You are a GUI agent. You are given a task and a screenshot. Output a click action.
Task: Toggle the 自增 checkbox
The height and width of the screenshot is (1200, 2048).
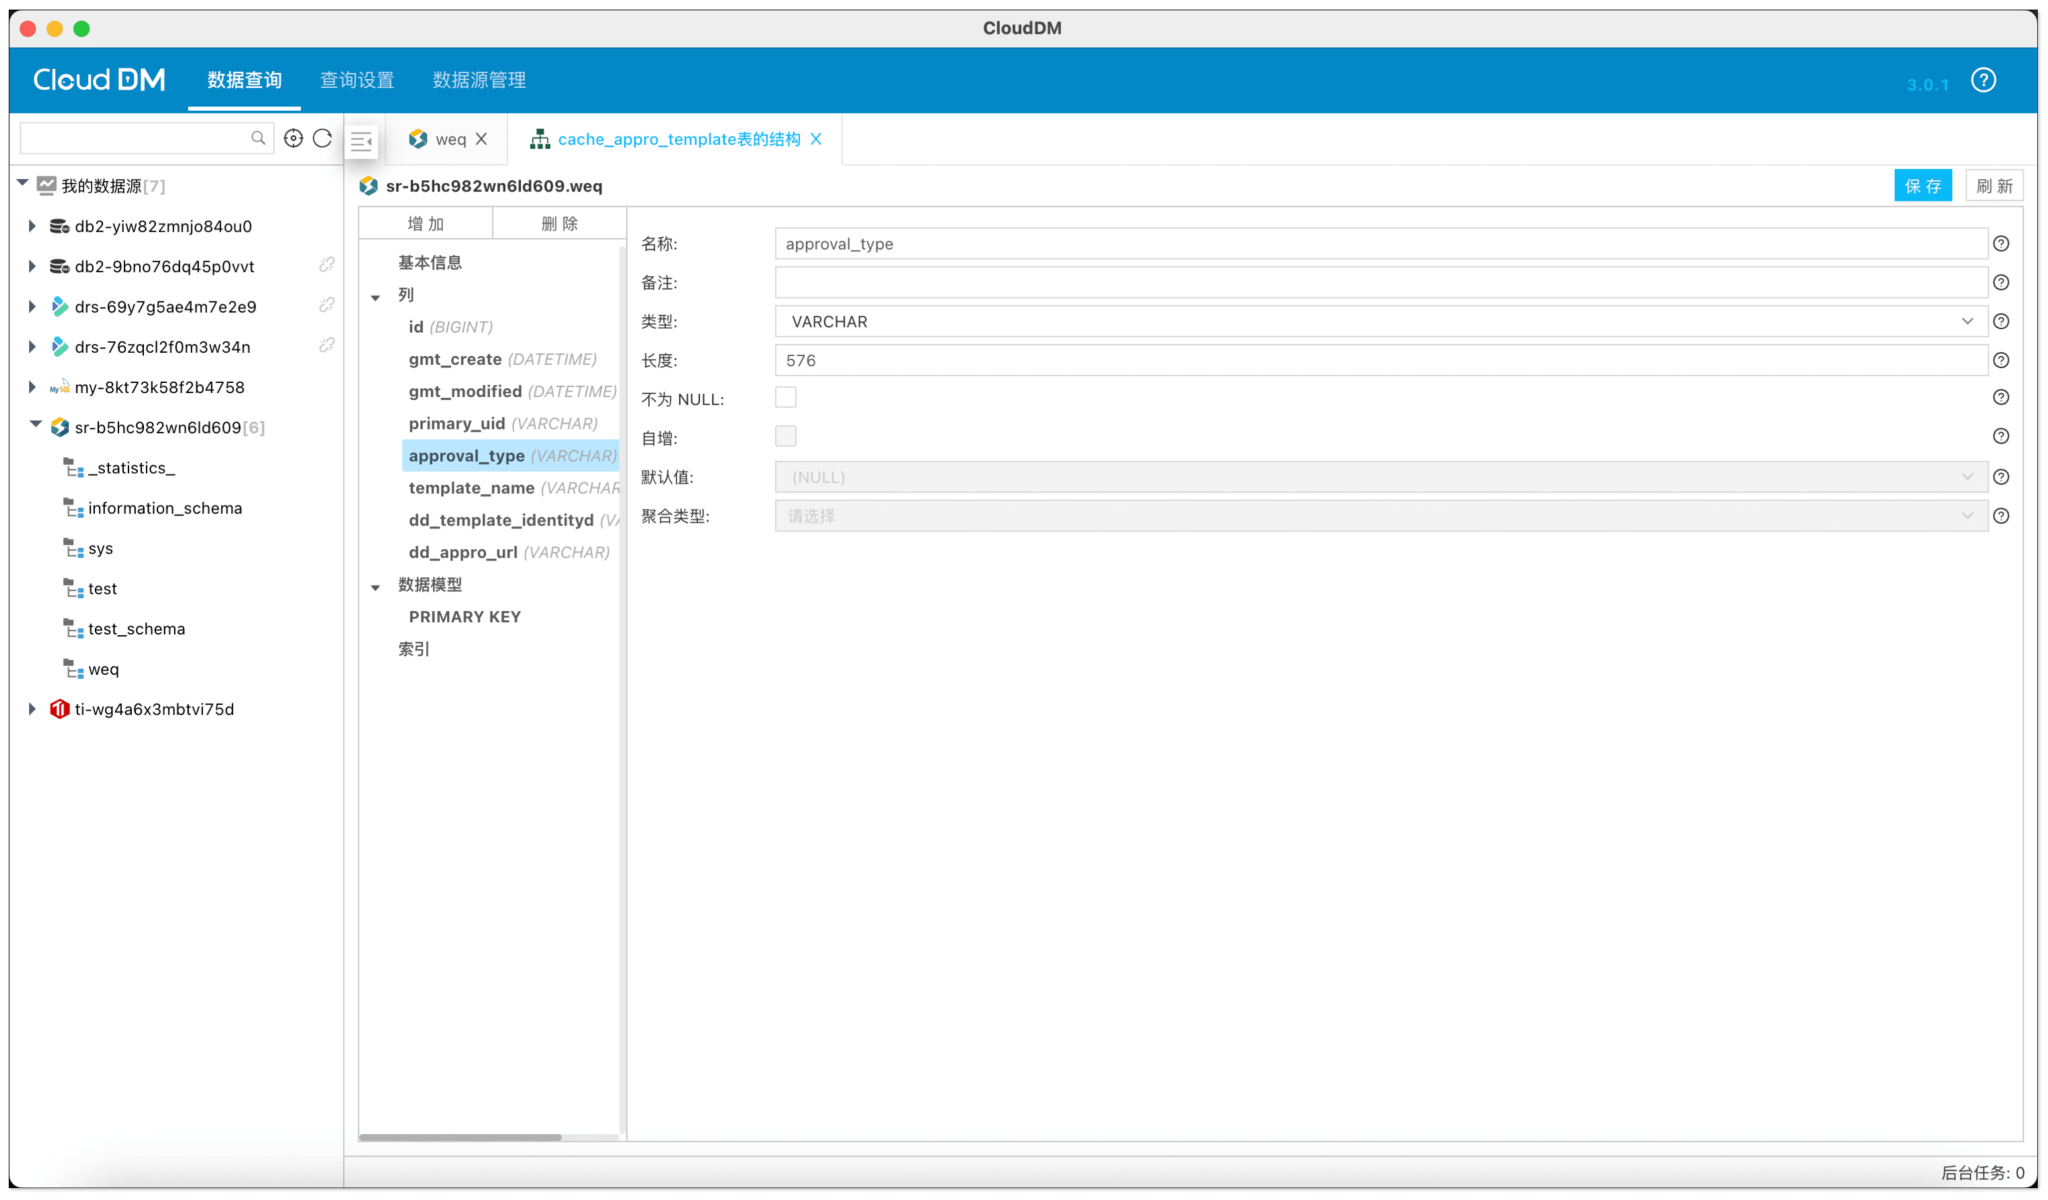tap(786, 437)
